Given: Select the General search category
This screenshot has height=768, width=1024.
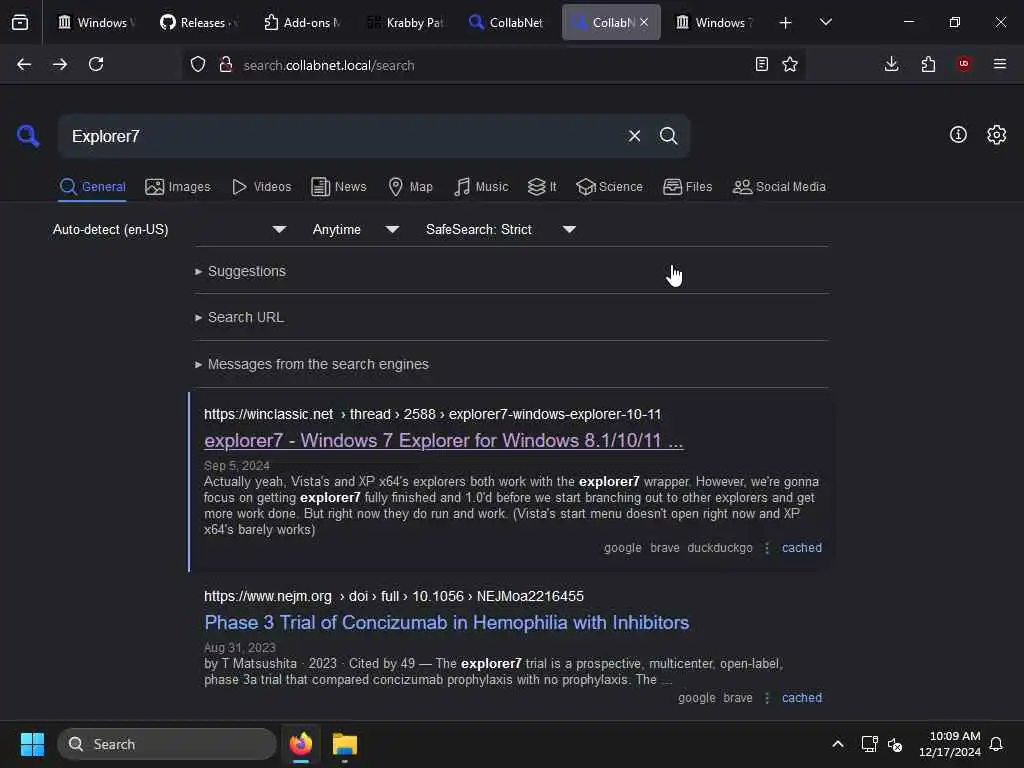Looking at the screenshot, I should pos(92,187).
